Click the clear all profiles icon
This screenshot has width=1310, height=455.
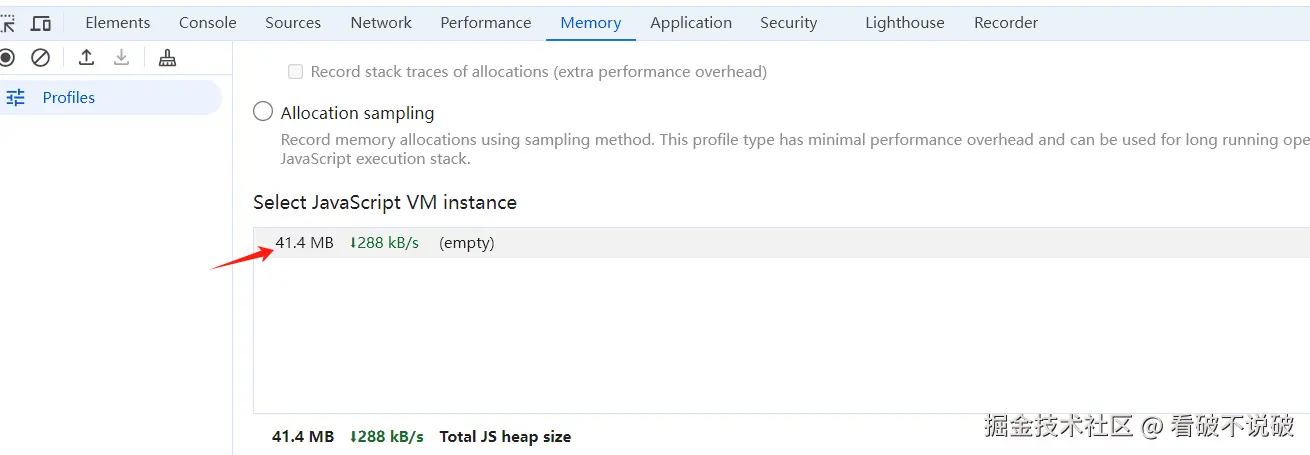click(x=41, y=58)
